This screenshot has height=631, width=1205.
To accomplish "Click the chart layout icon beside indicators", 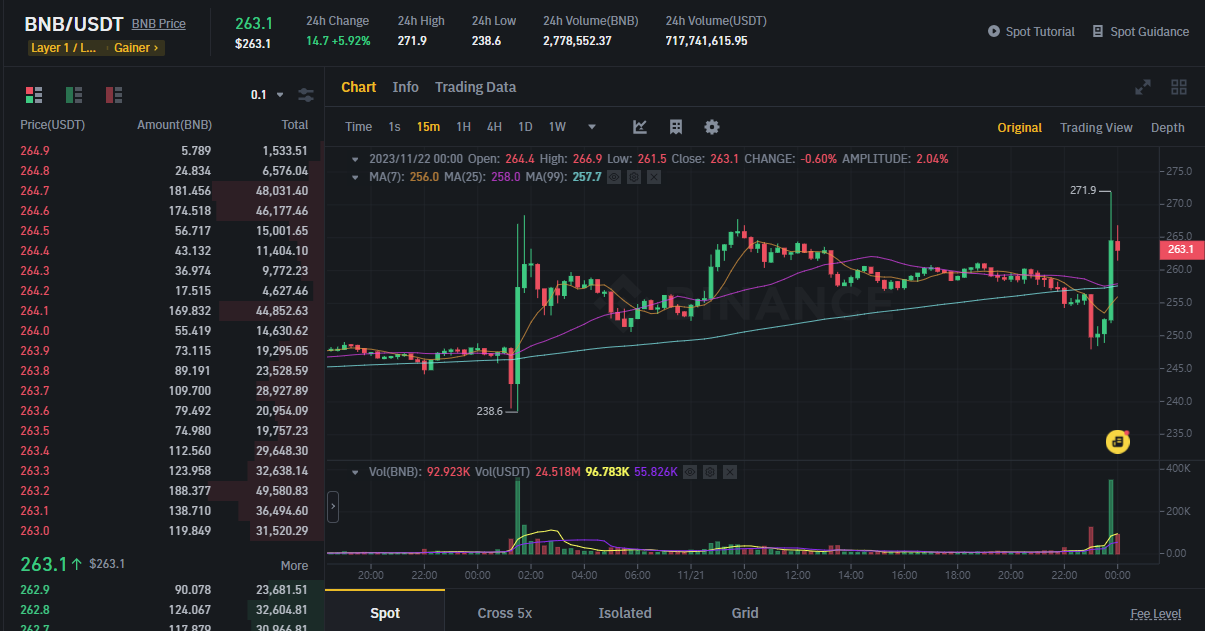I will (x=676, y=127).
